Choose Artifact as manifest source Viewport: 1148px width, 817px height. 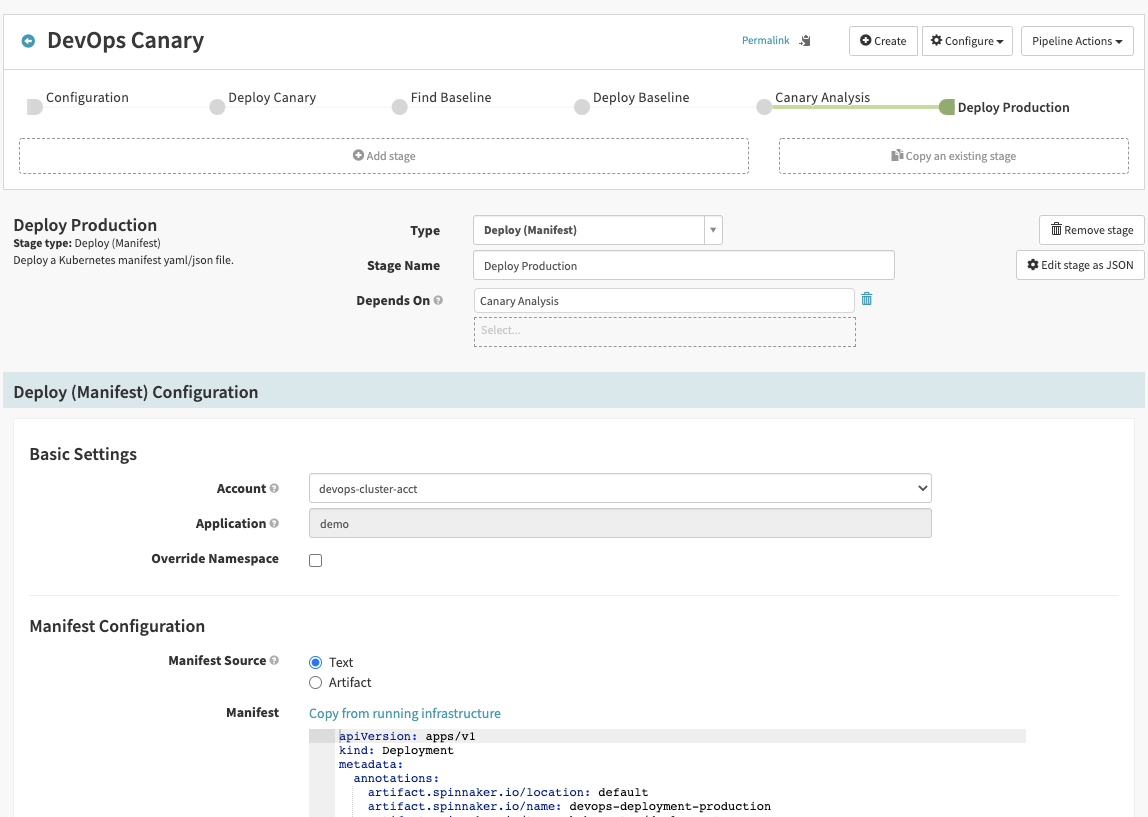316,683
